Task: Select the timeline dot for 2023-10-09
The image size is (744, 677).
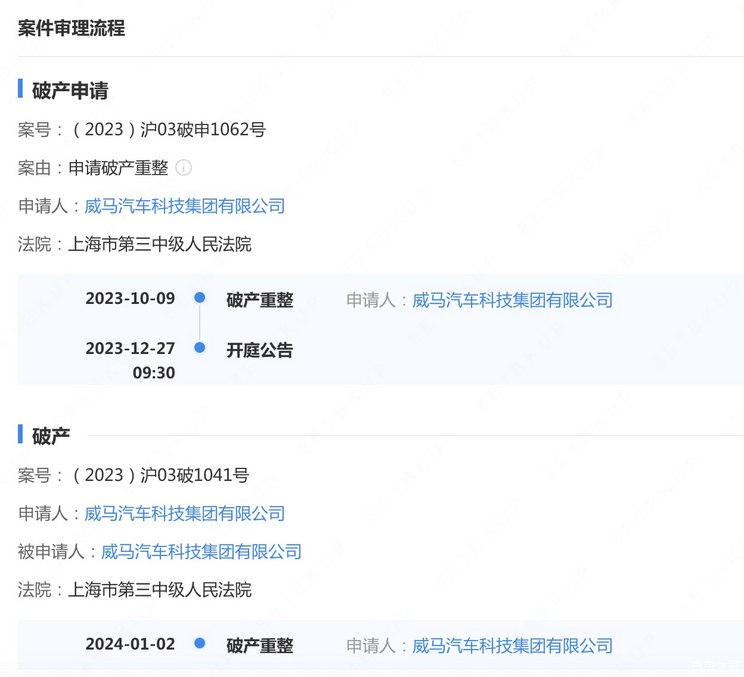Action: 200,298
